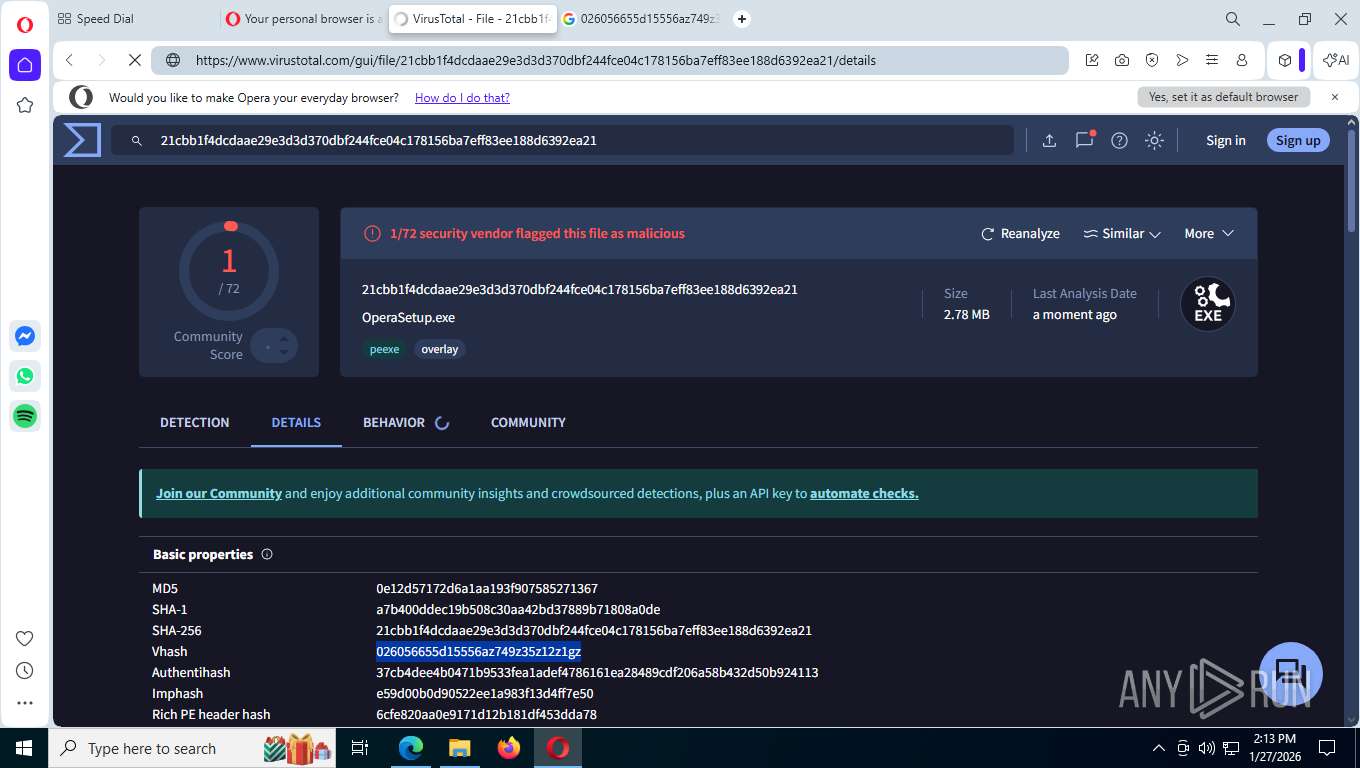Select SHA-1 hash value text
This screenshot has height=768, width=1360.
tap(518, 609)
